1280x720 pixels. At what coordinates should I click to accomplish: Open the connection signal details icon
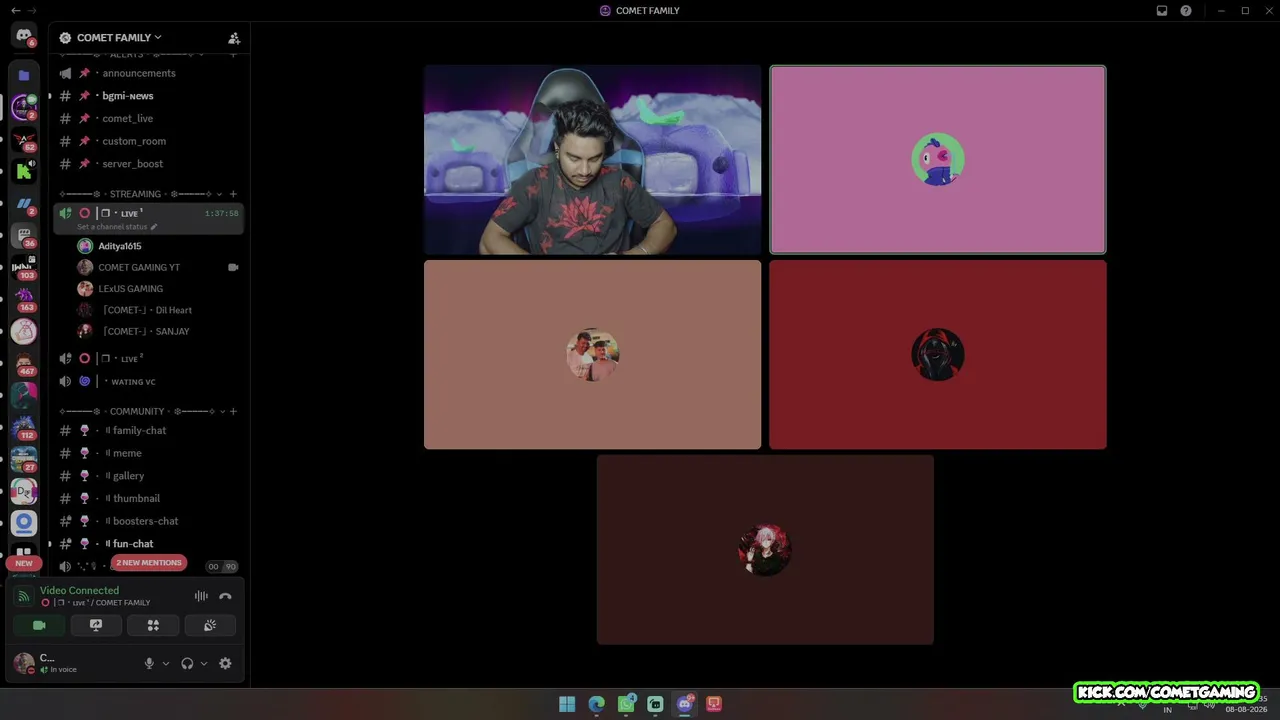pos(24,596)
